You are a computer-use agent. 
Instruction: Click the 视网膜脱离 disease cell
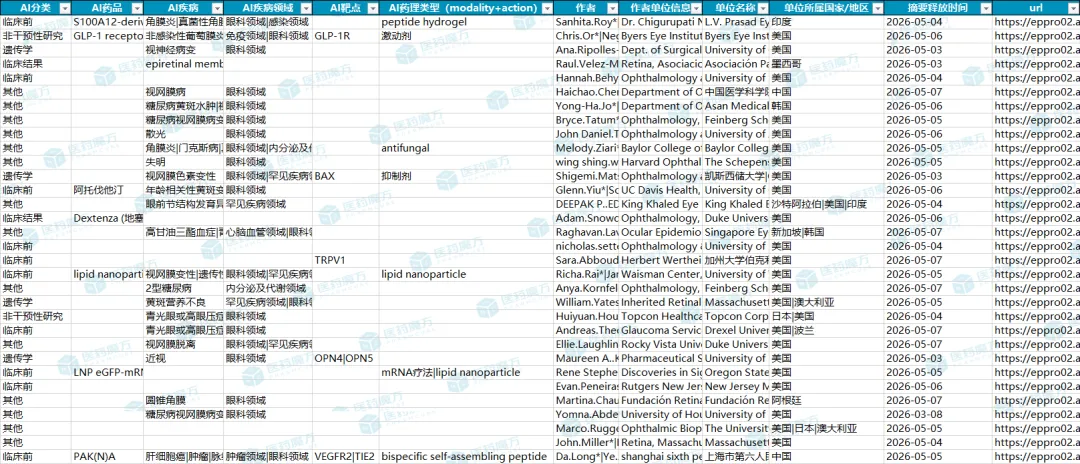(184, 344)
